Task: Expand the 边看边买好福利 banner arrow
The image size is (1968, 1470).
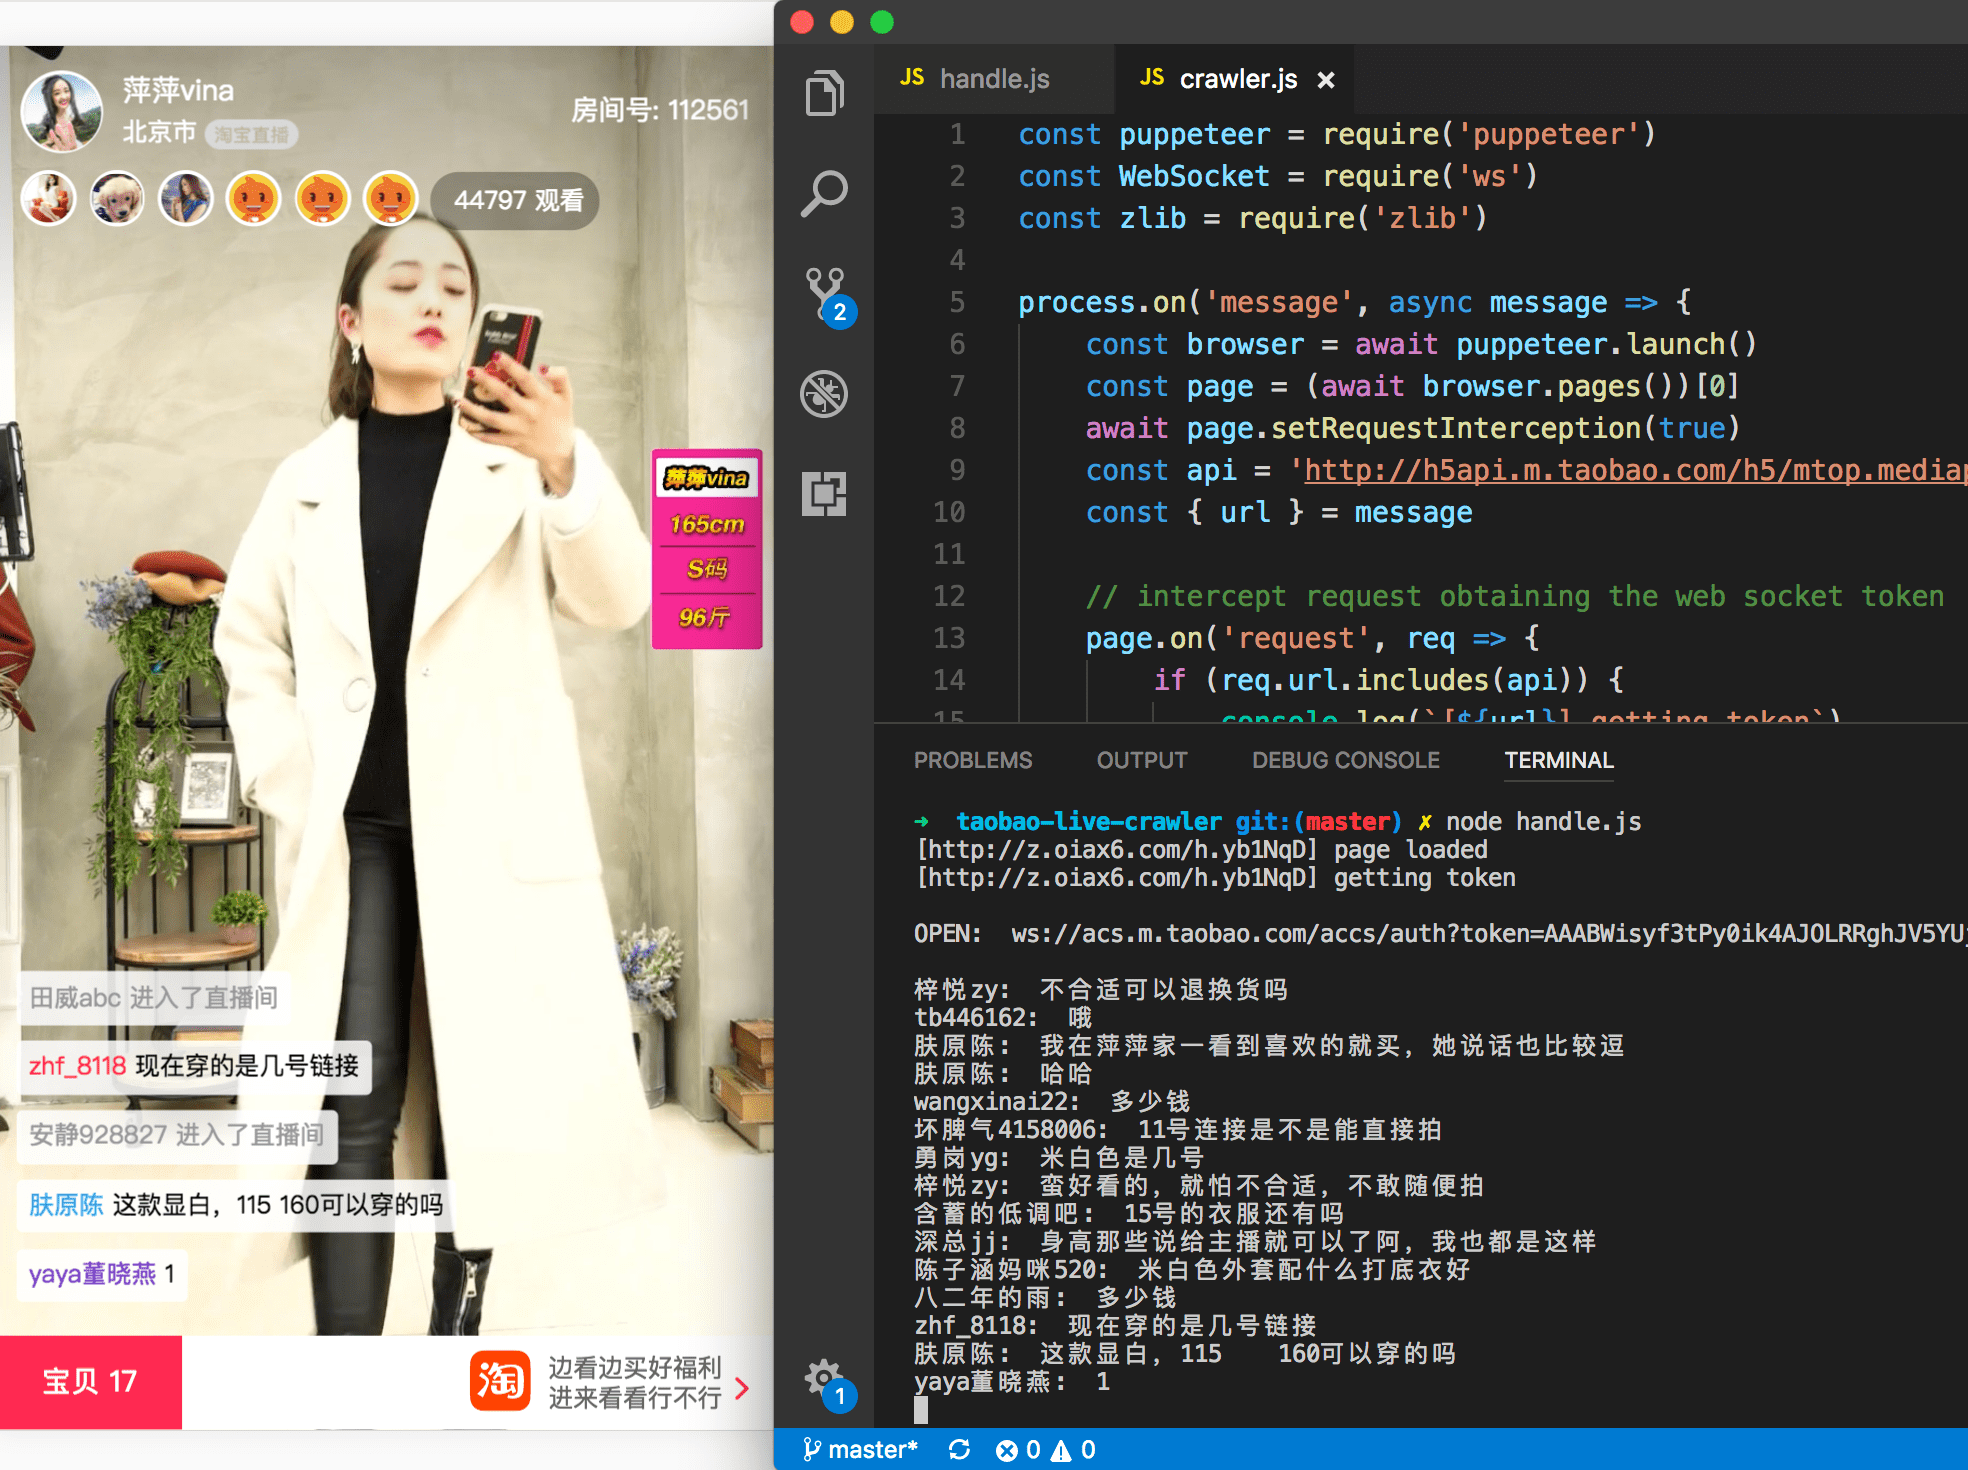Action: 742,1388
